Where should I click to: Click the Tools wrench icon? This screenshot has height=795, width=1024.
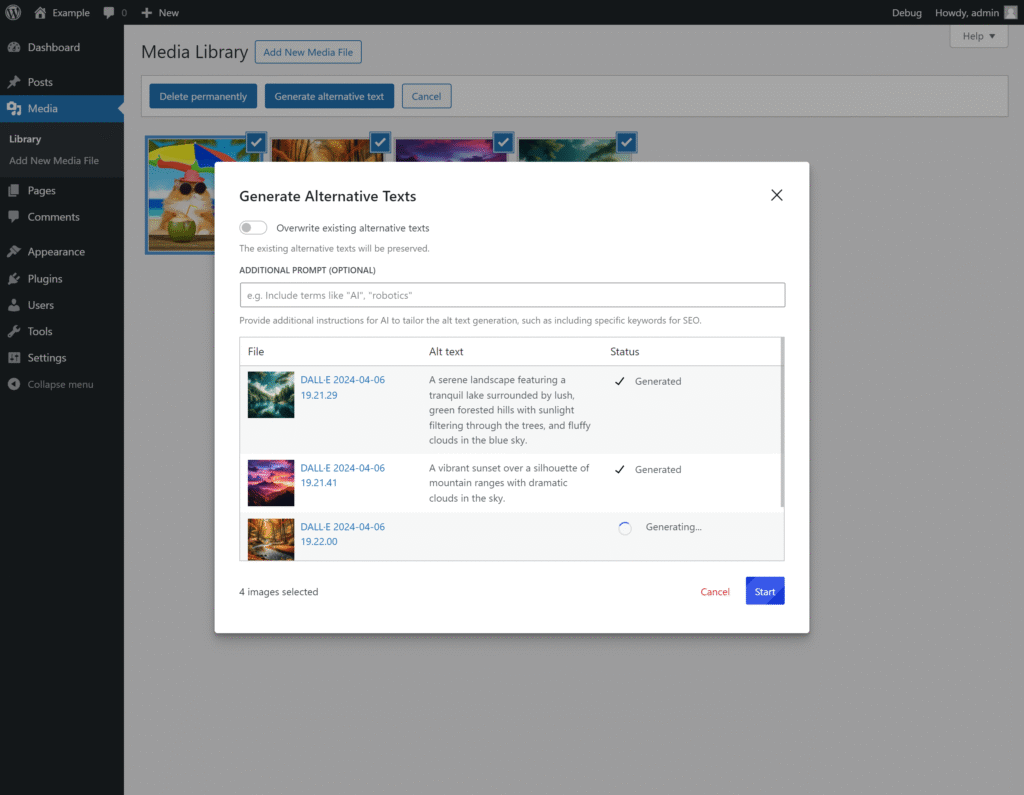[x=14, y=331]
